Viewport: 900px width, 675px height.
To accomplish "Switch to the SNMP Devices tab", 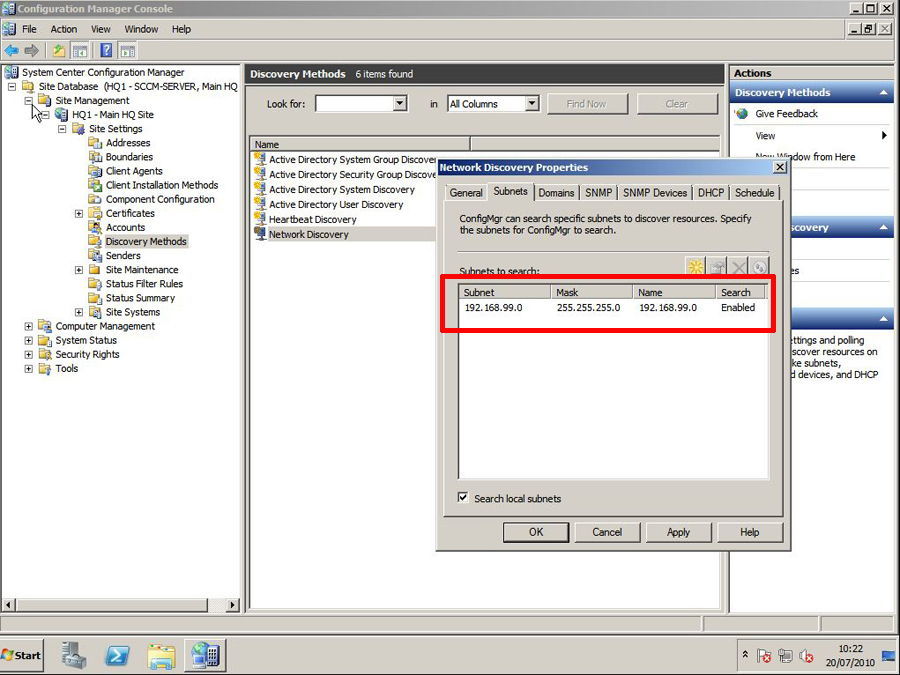I will (x=655, y=193).
